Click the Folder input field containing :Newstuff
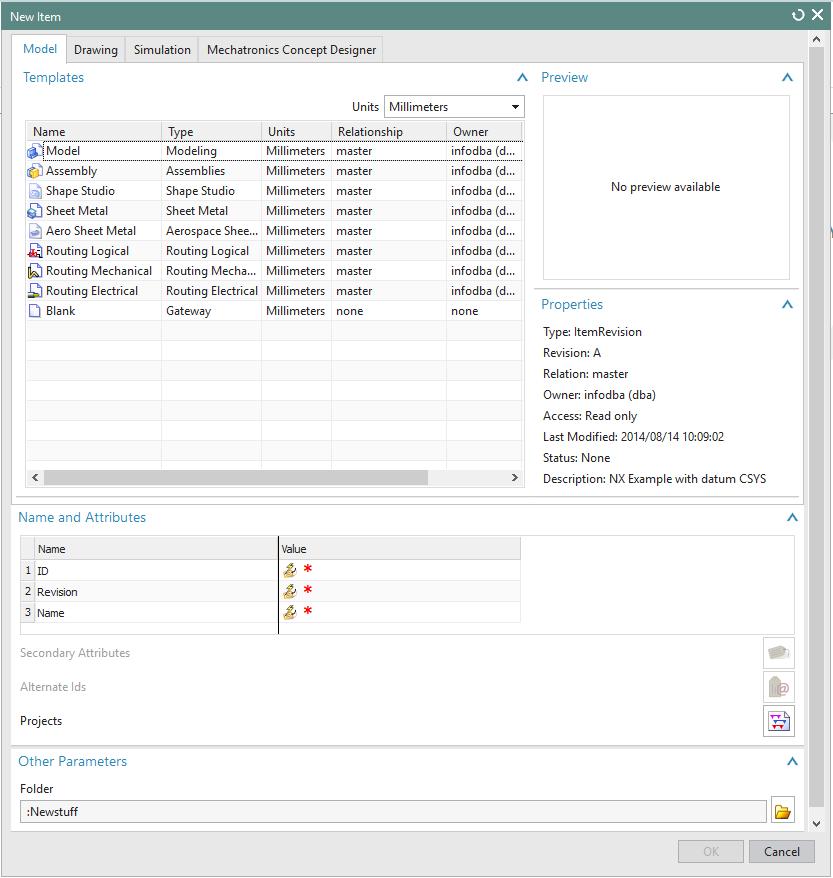The image size is (833, 878). (393, 811)
